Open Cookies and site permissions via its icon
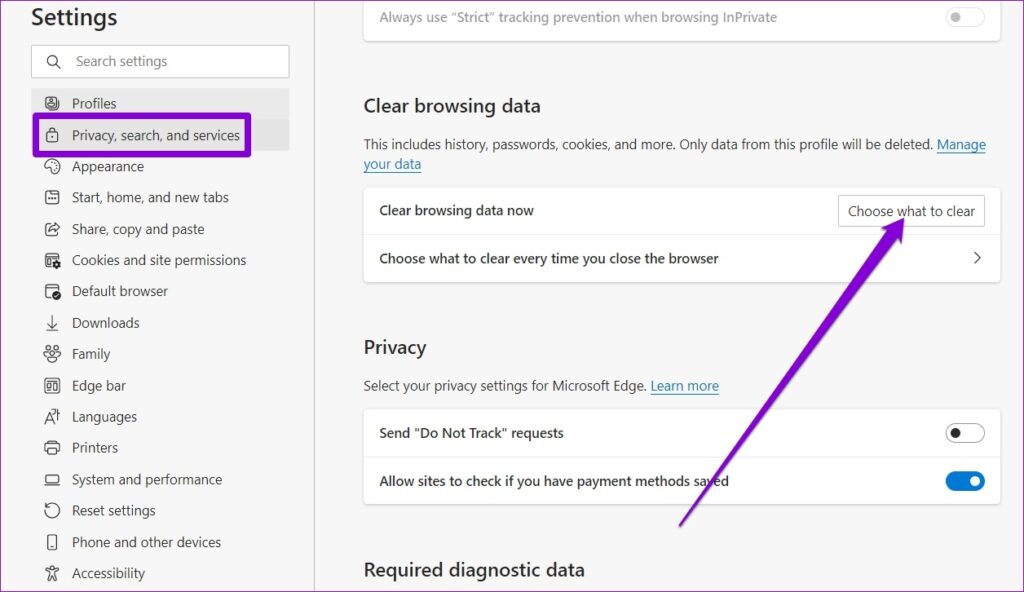 coord(52,260)
